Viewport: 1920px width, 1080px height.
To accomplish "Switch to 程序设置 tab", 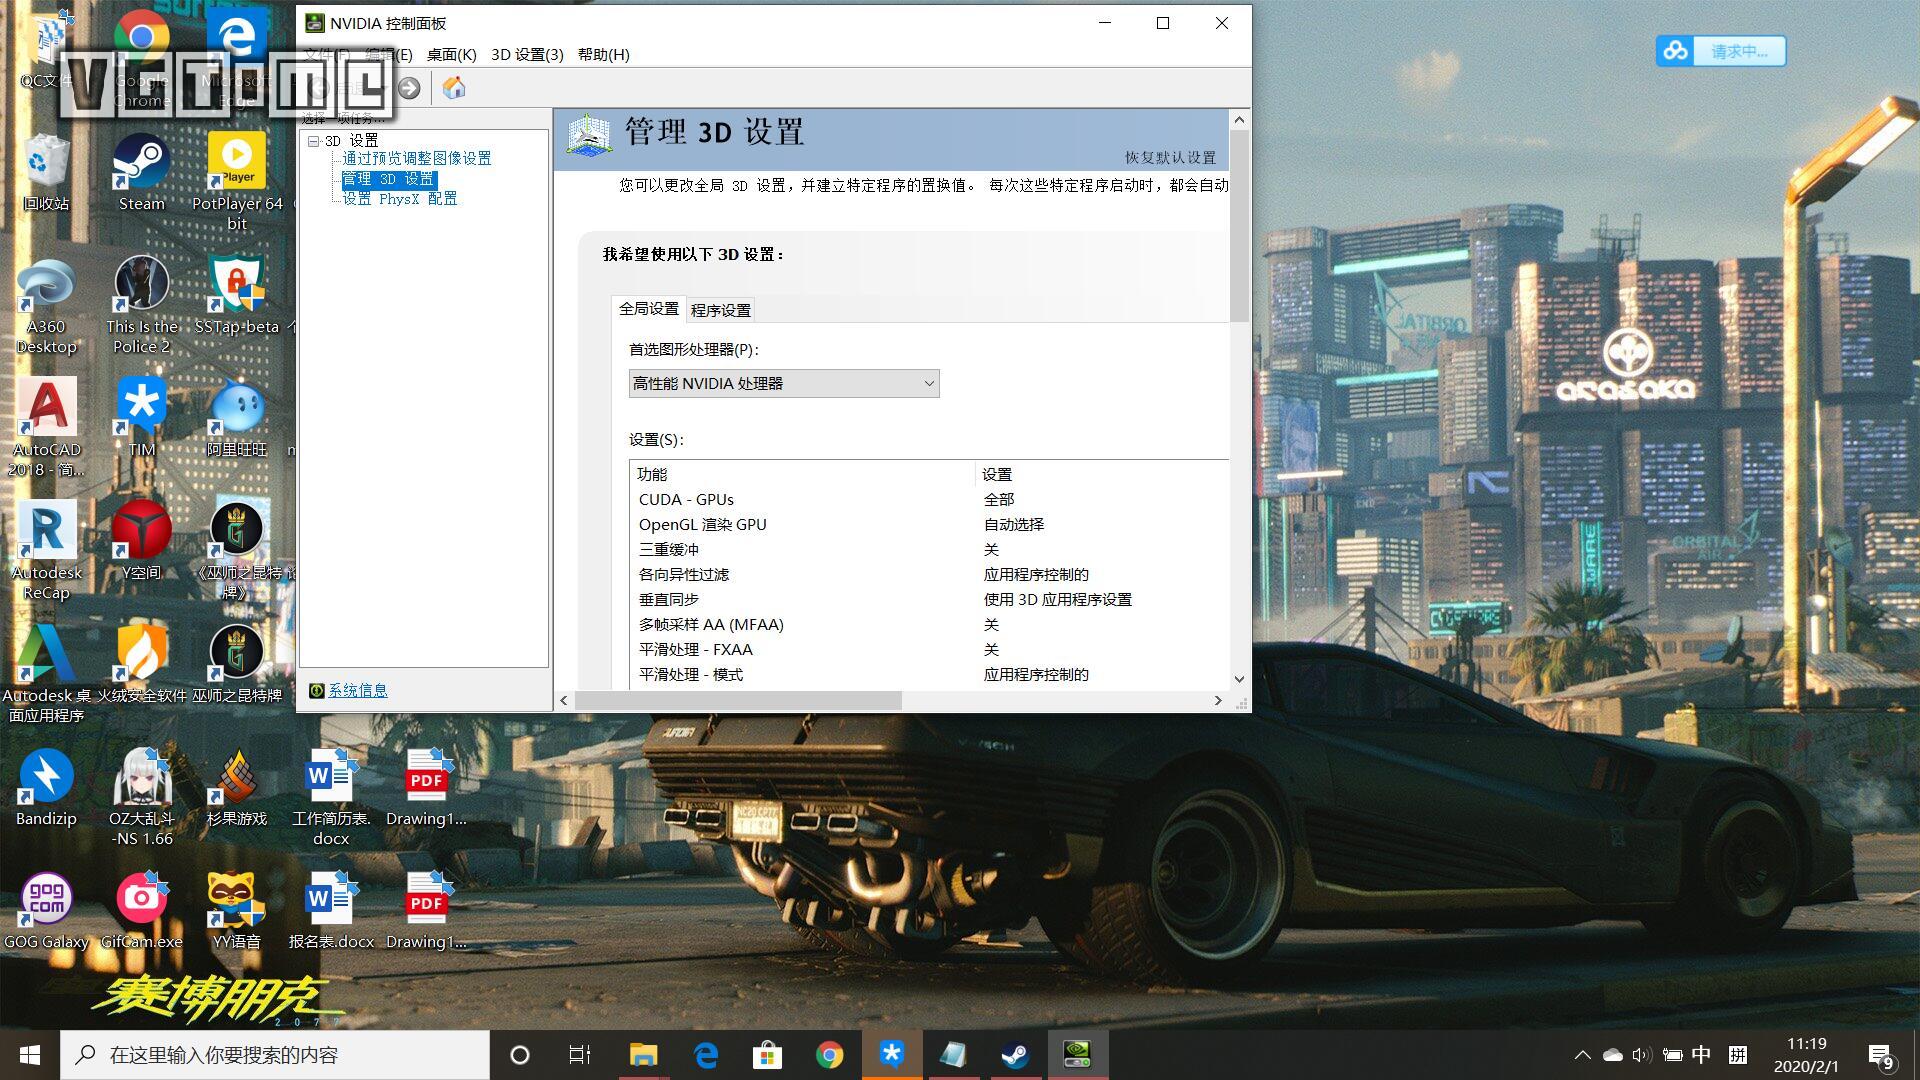I will click(x=720, y=310).
